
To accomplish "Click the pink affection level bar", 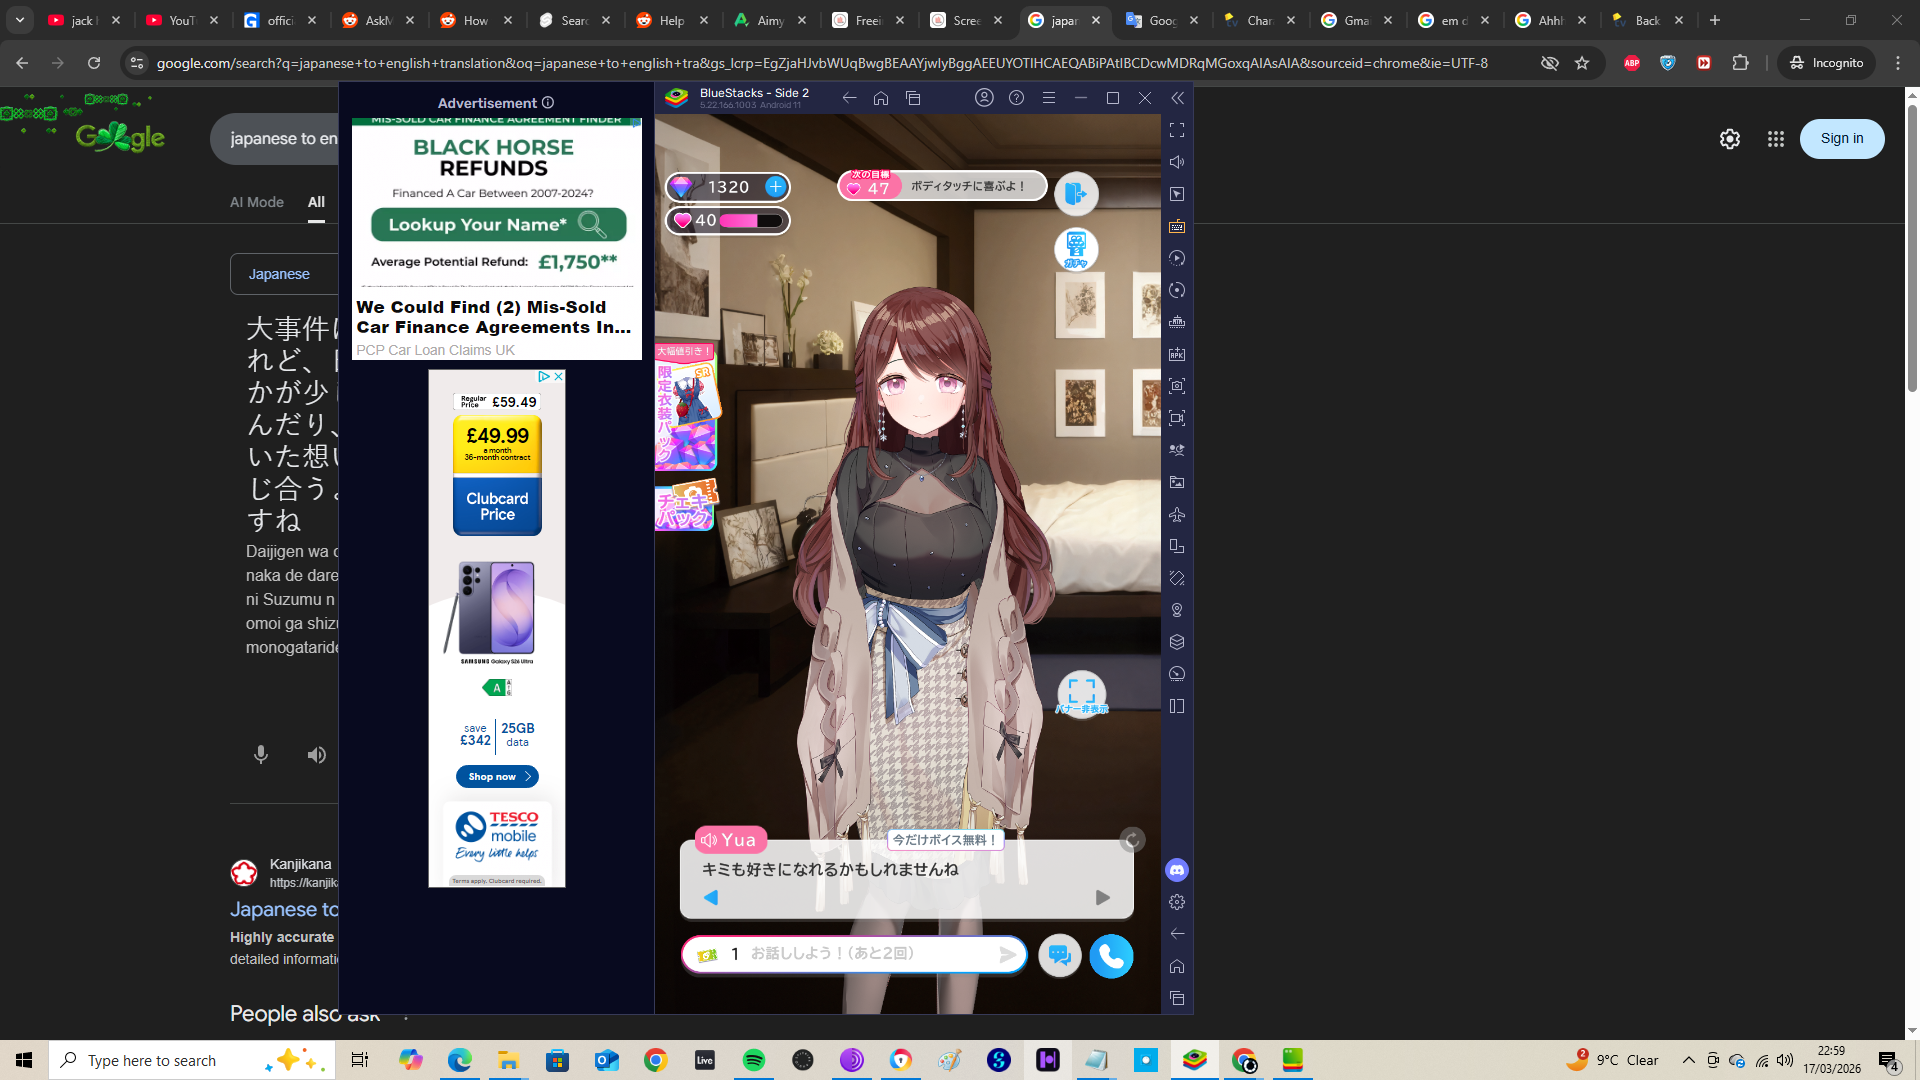I will click(752, 221).
